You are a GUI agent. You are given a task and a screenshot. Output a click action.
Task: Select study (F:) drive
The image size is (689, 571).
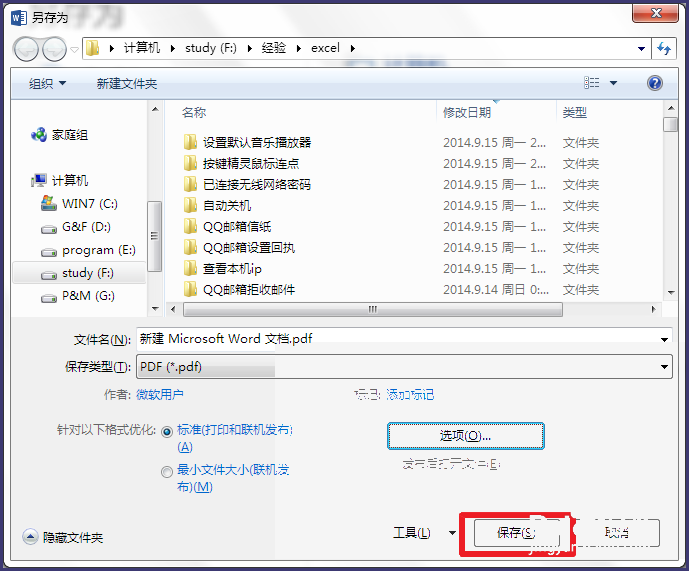(79, 273)
